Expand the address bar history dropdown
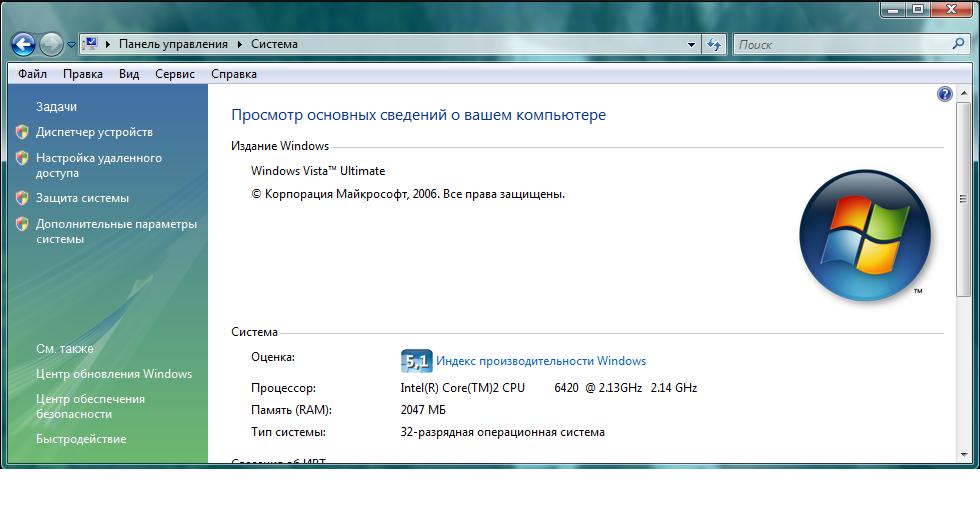This screenshot has width=980, height=512. [x=691, y=45]
